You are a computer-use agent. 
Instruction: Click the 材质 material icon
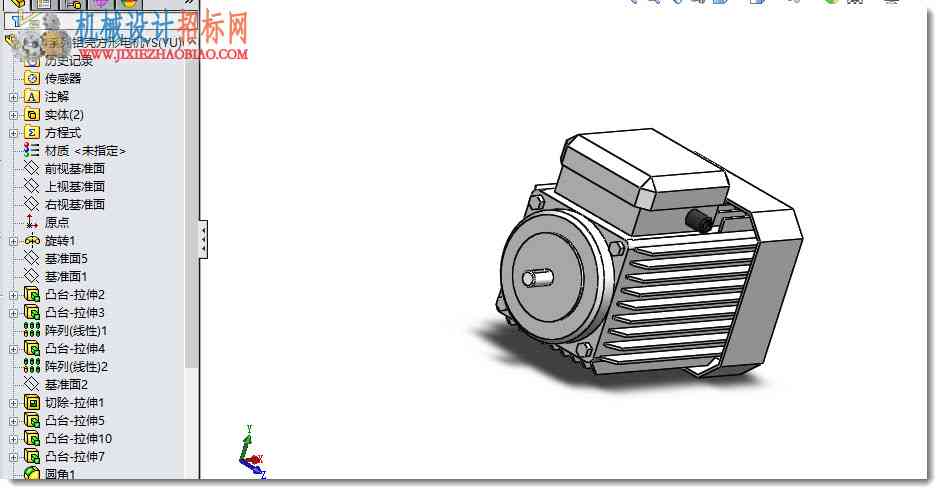click(x=32, y=150)
